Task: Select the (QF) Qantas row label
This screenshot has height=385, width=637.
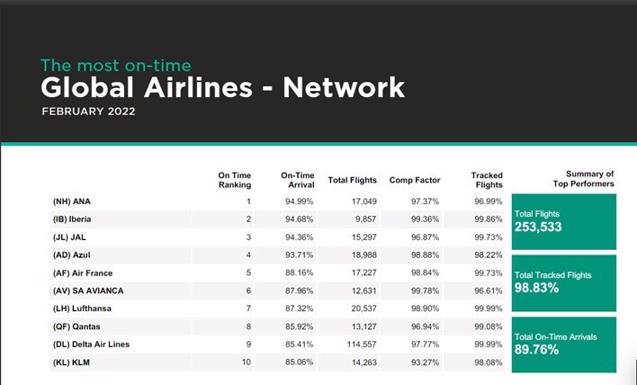Action: point(76,327)
